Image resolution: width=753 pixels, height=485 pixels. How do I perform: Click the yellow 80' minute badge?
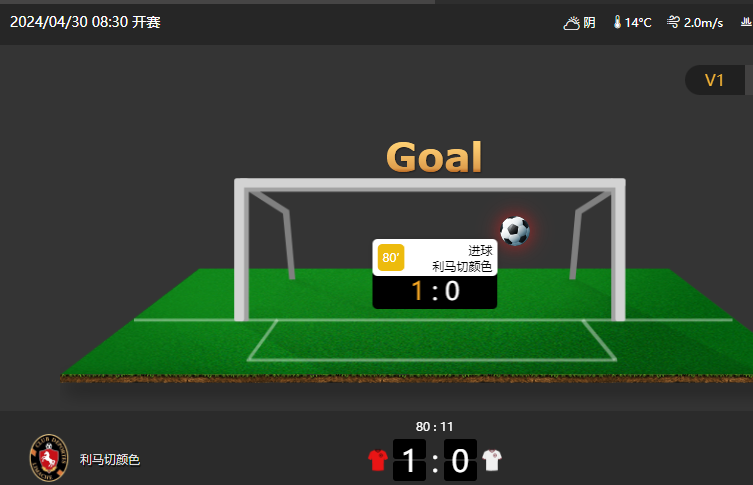tap(391, 257)
